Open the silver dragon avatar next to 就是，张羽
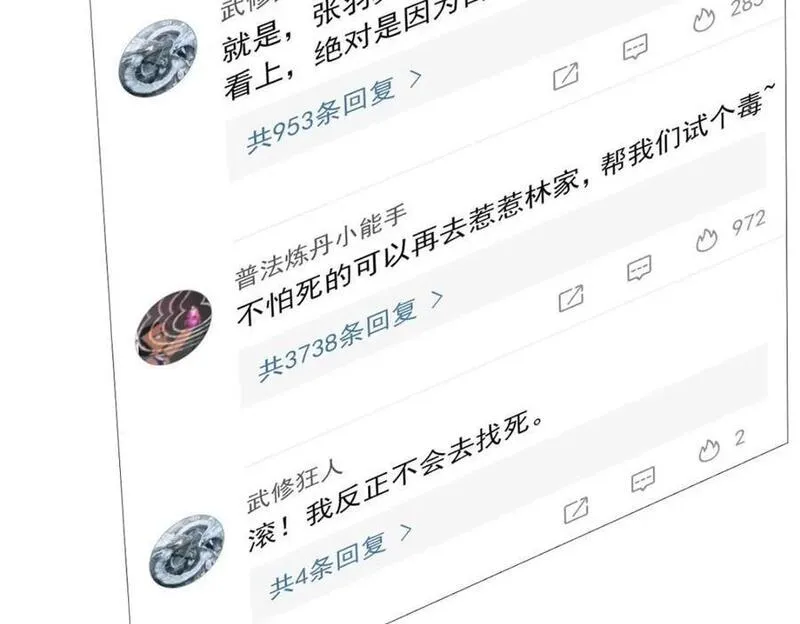This screenshot has width=800, height=624. point(158,58)
